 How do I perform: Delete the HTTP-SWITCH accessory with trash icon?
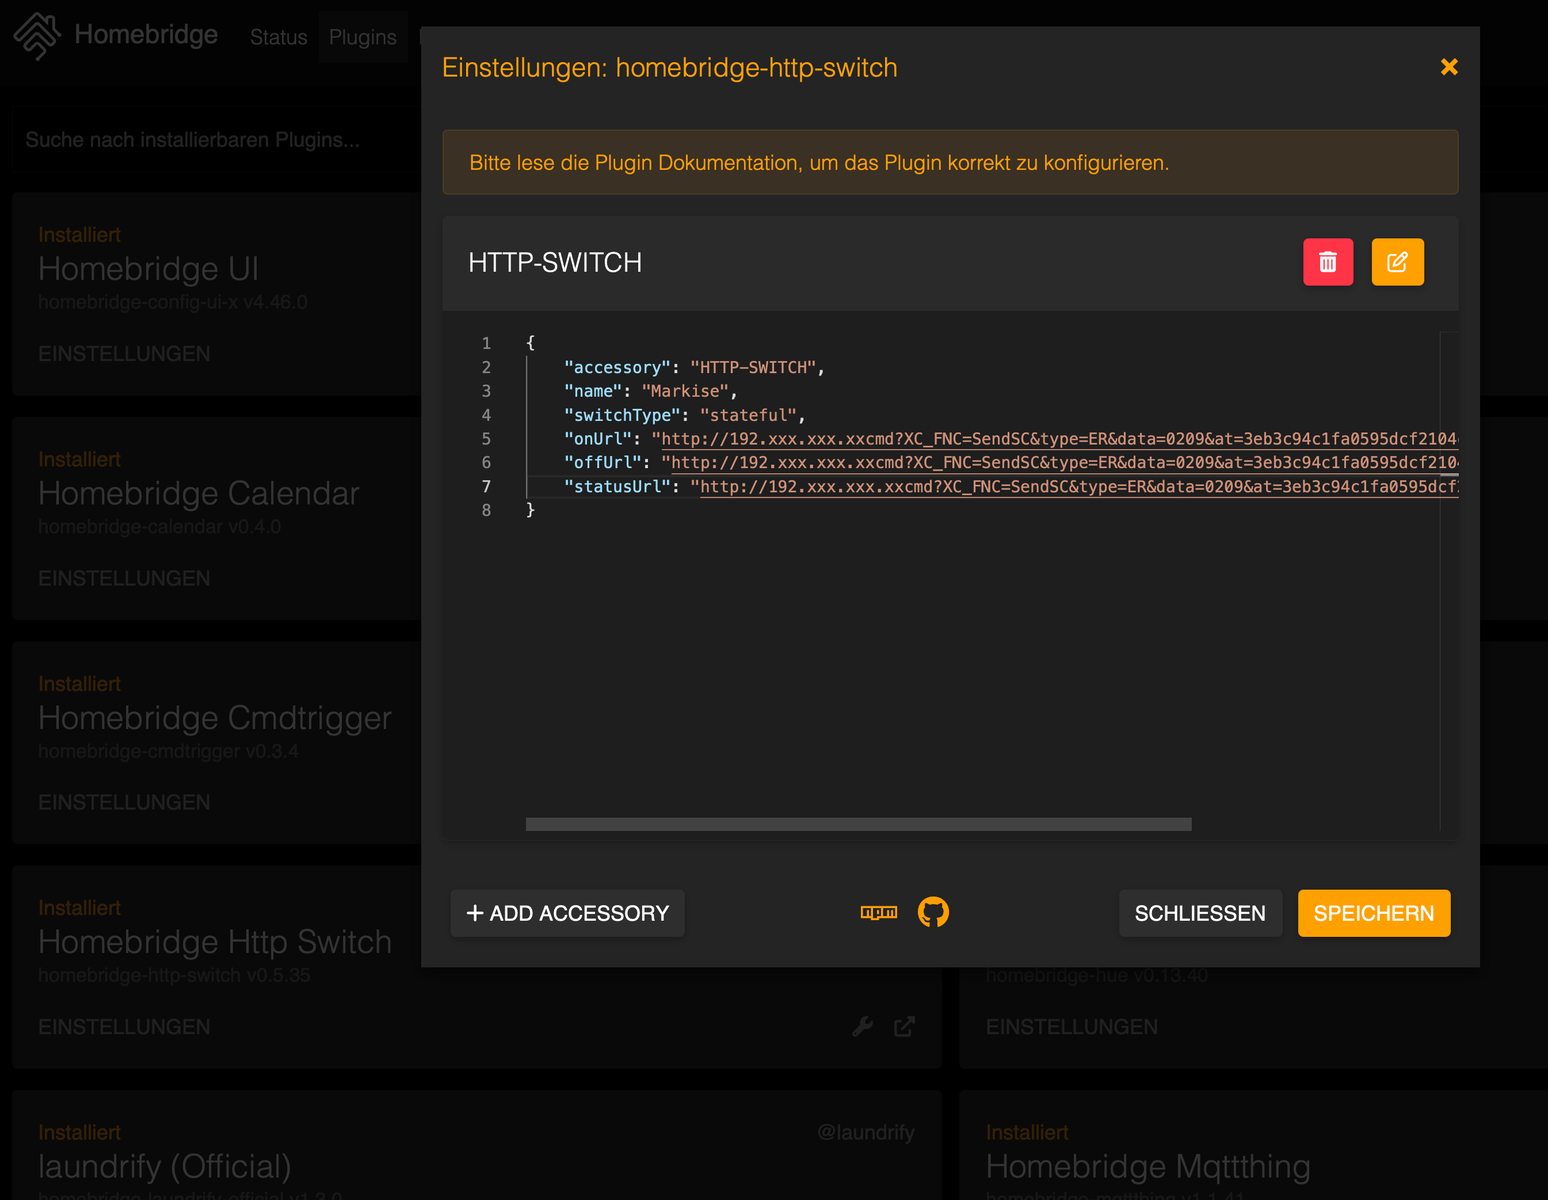click(x=1327, y=262)
